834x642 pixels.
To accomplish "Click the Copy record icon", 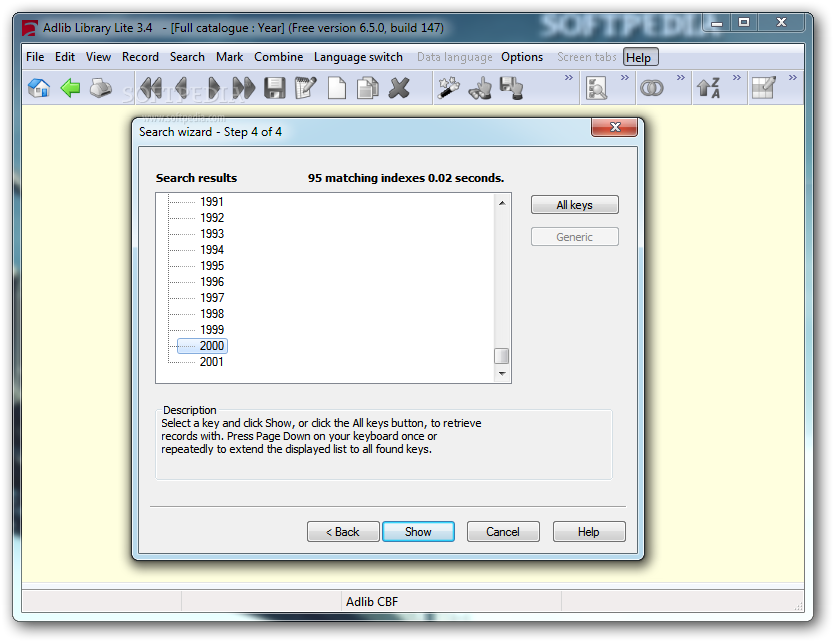I will click(x=368, y=88).
